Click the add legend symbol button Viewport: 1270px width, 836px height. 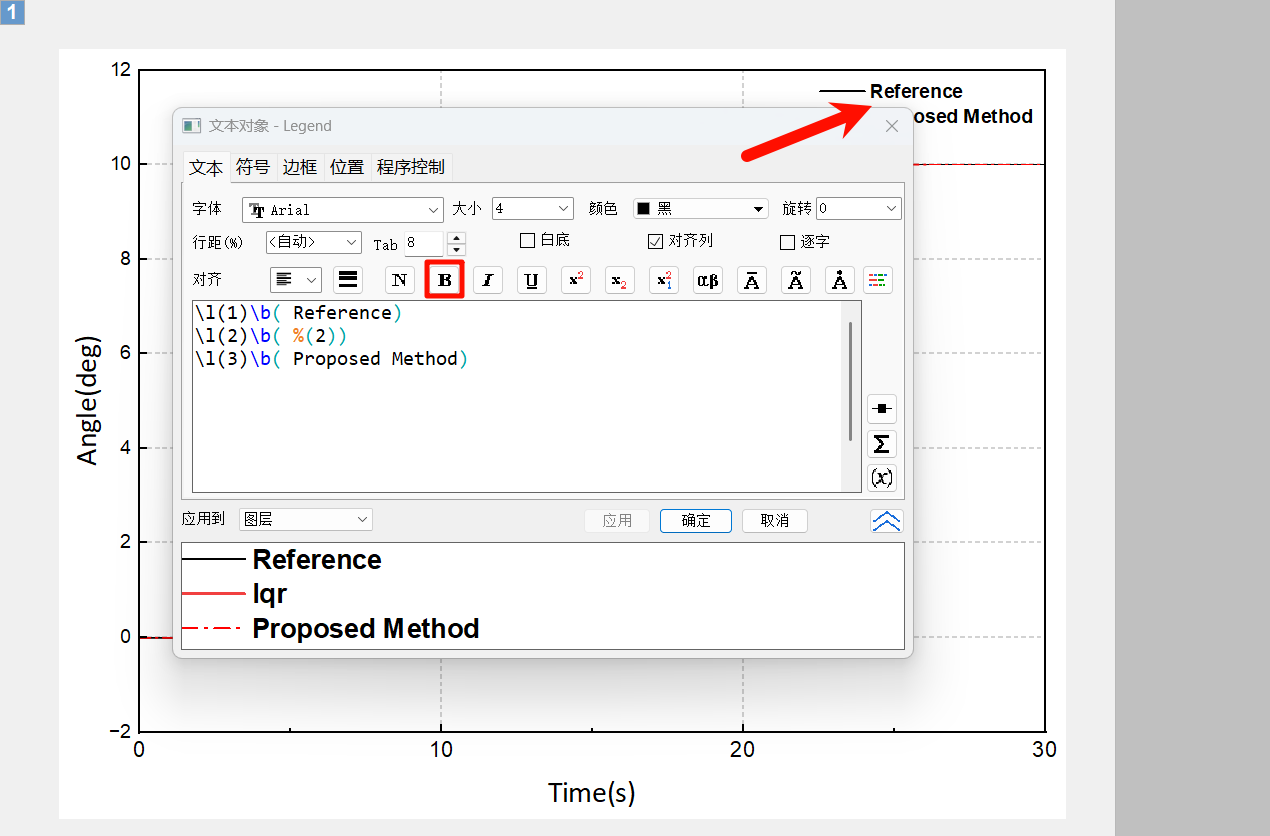click(881, 409)
